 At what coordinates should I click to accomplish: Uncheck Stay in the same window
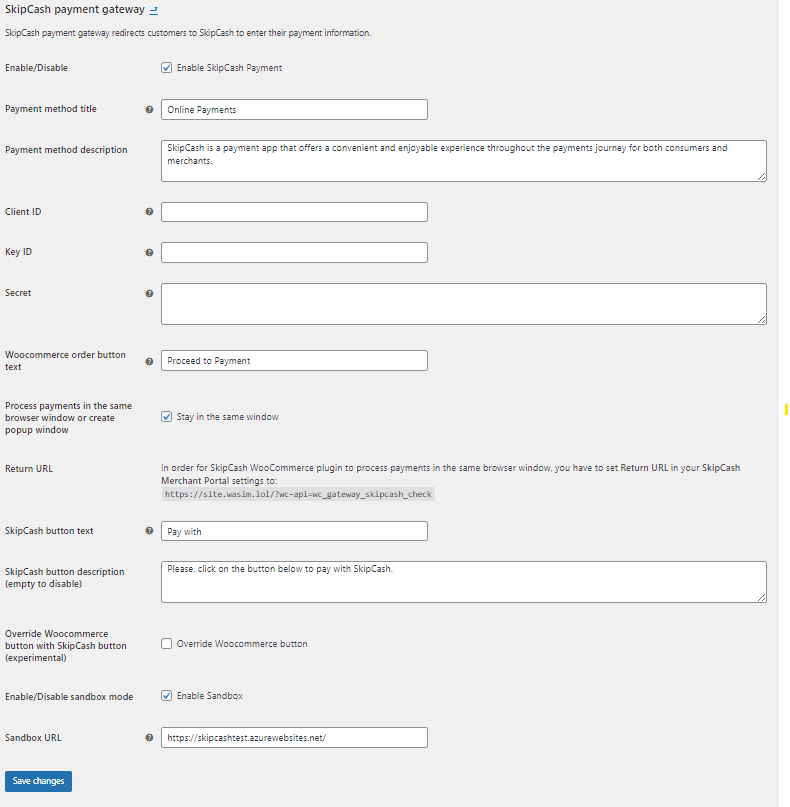tap(166, 417)
